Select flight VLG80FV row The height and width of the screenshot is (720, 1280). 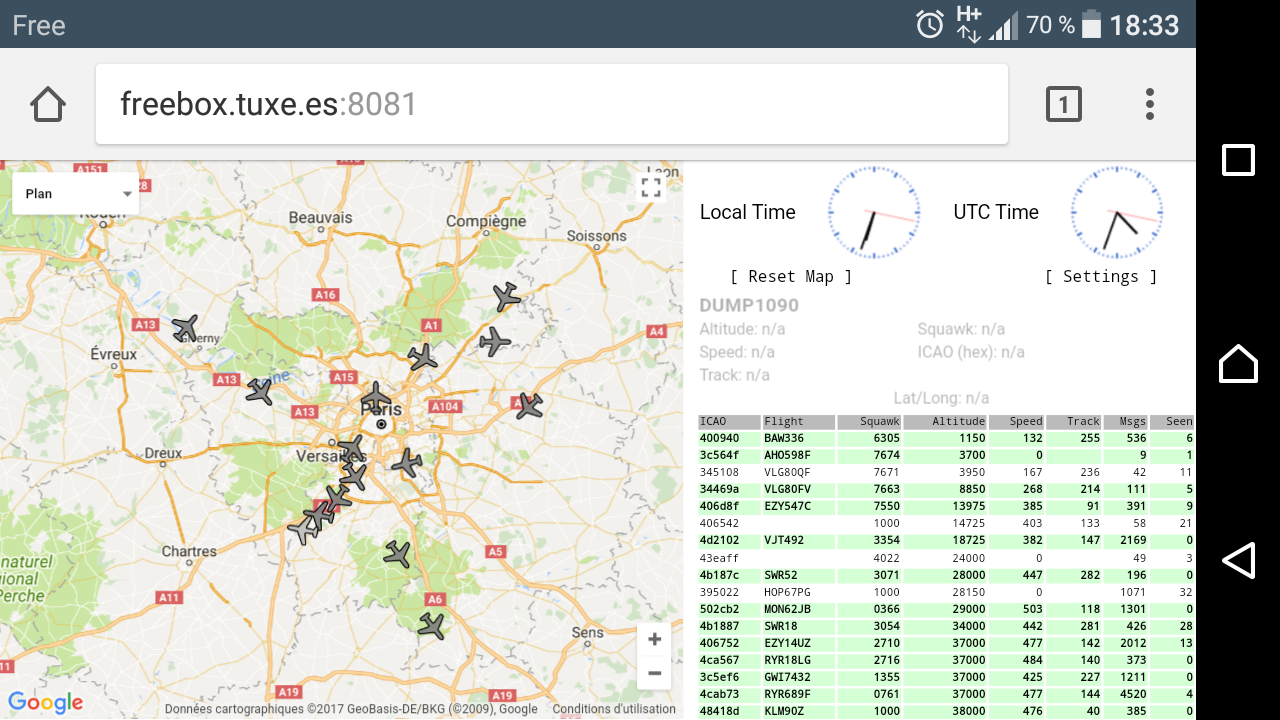pyautogui.click(x=946, y=489)
